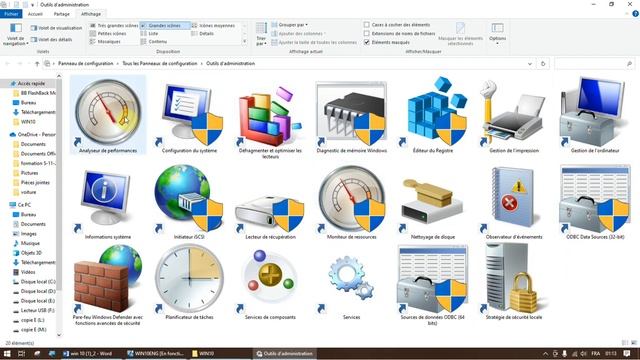
Task: Switch to large icons view status button
Action: click(x=634, y=343)
